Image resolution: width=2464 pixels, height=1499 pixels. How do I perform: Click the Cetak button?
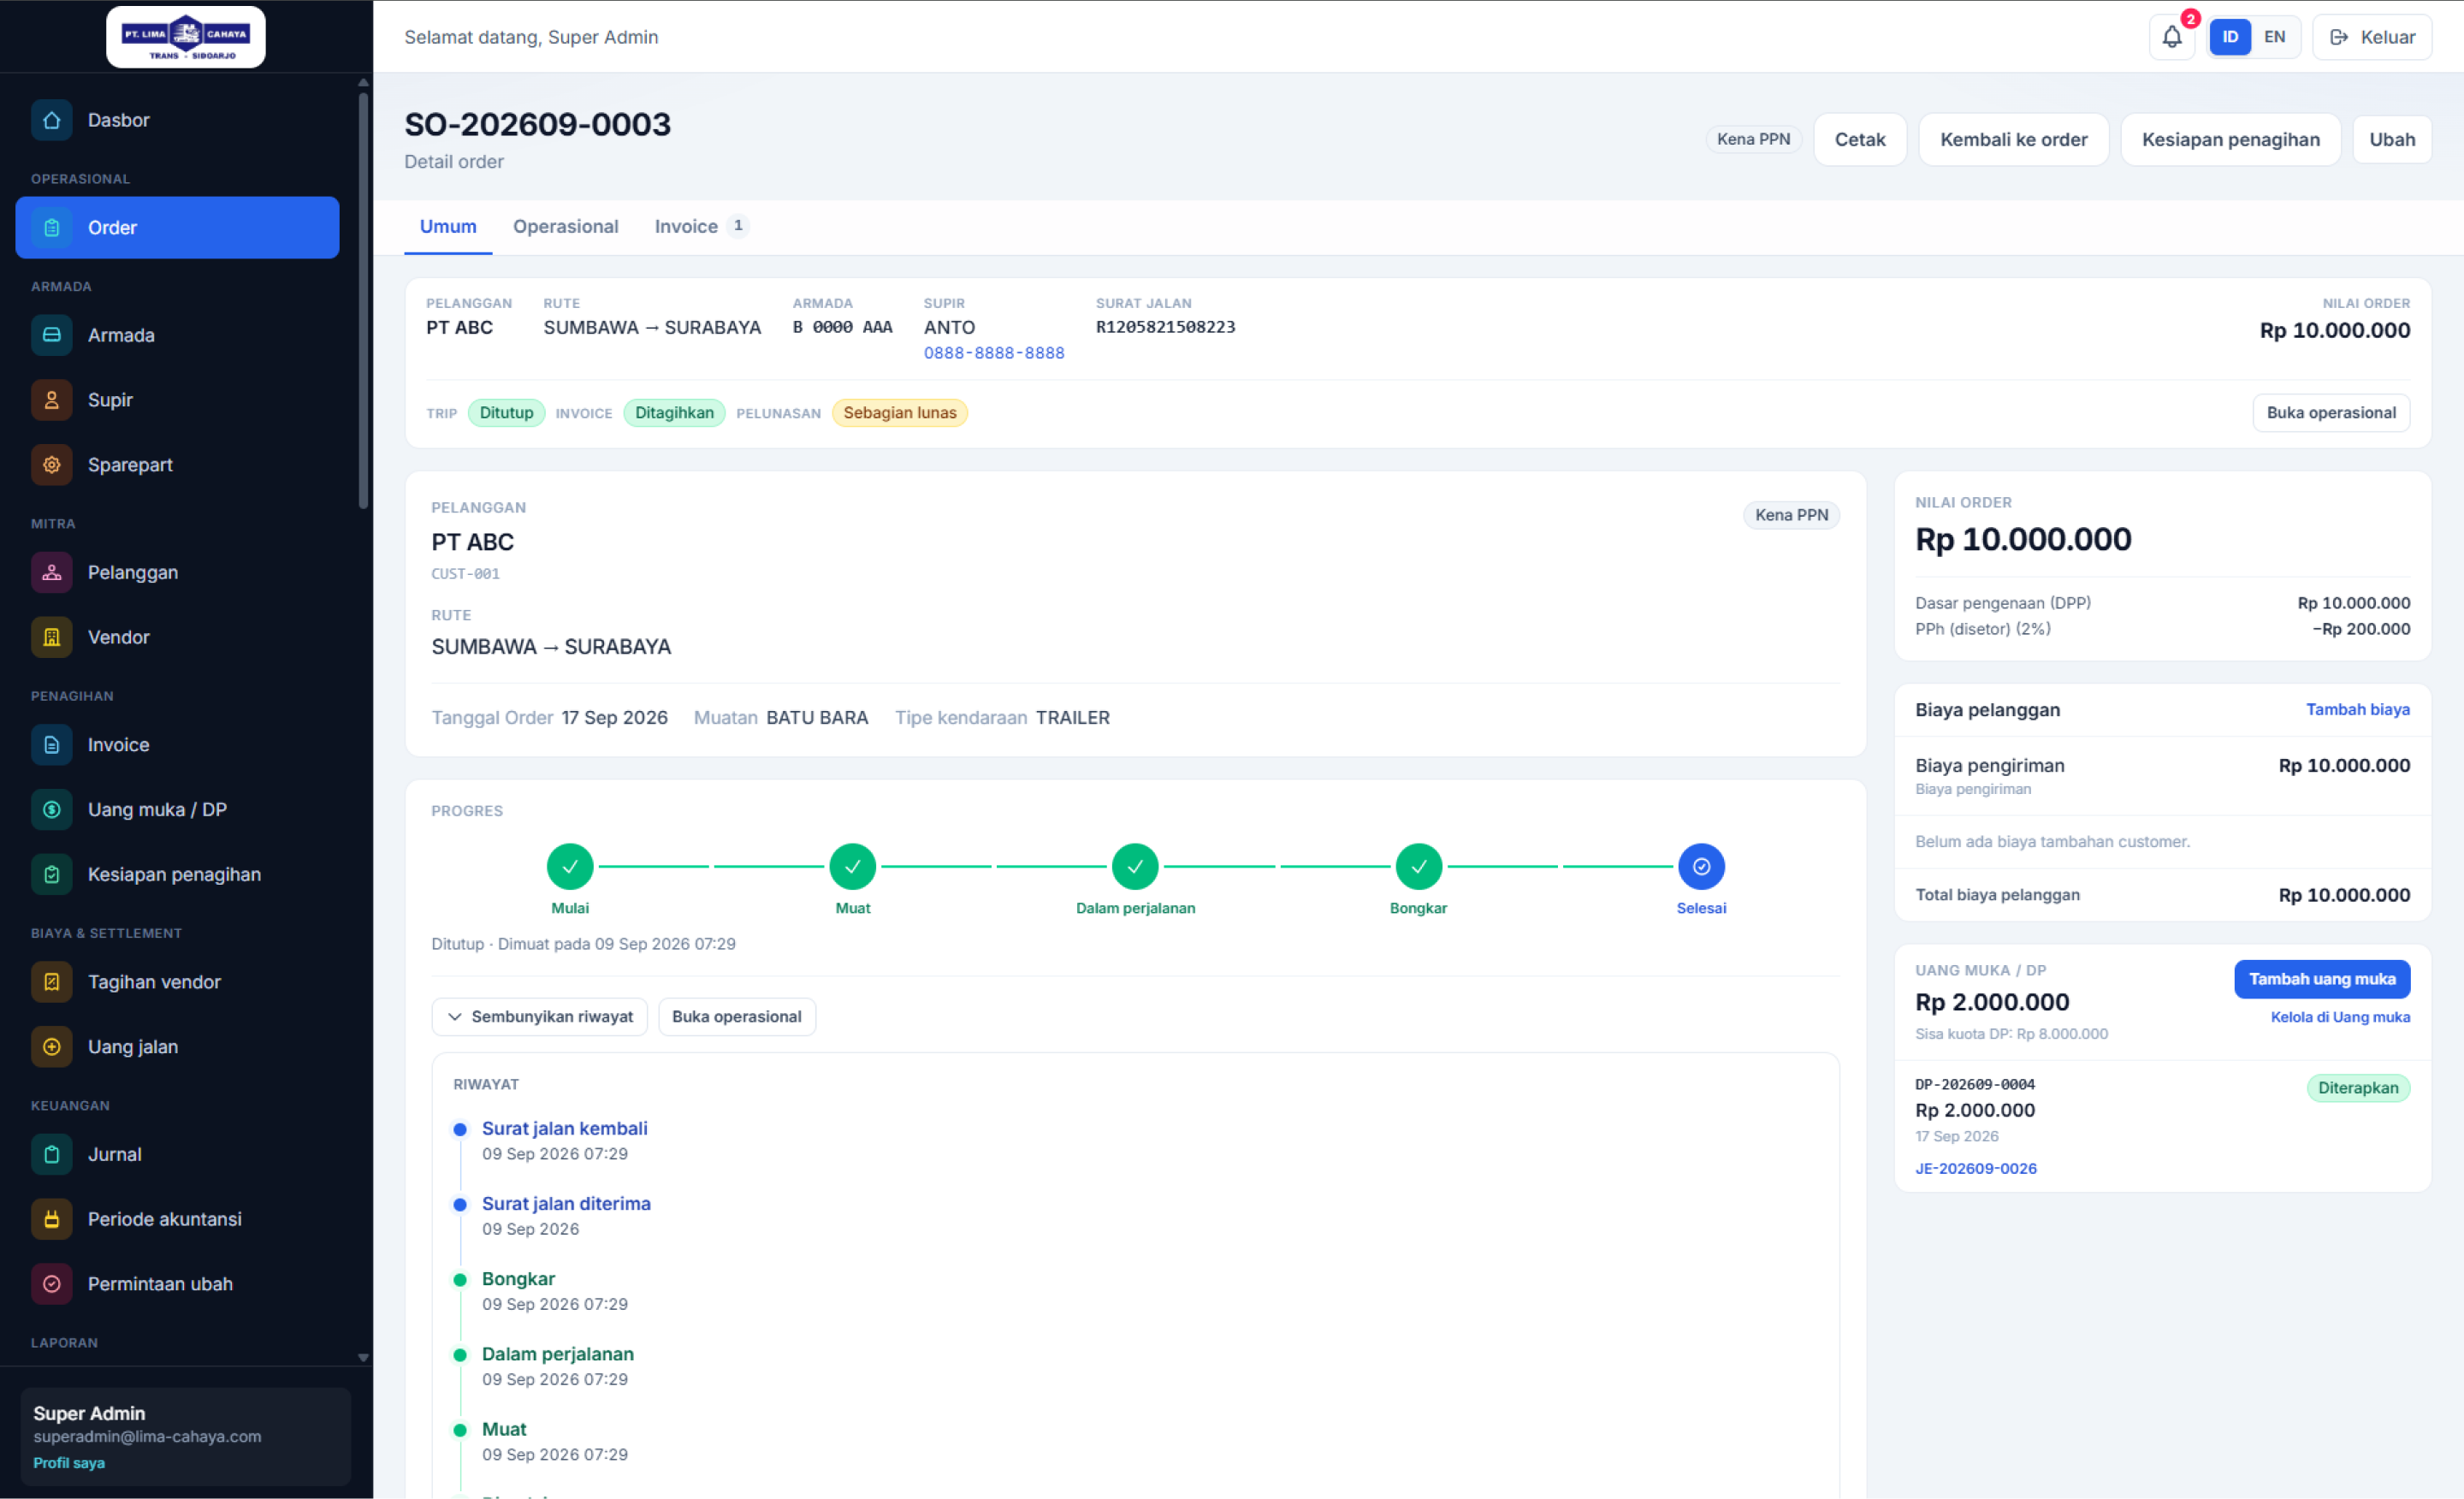pyautogui.click(x=1860, y=140)
